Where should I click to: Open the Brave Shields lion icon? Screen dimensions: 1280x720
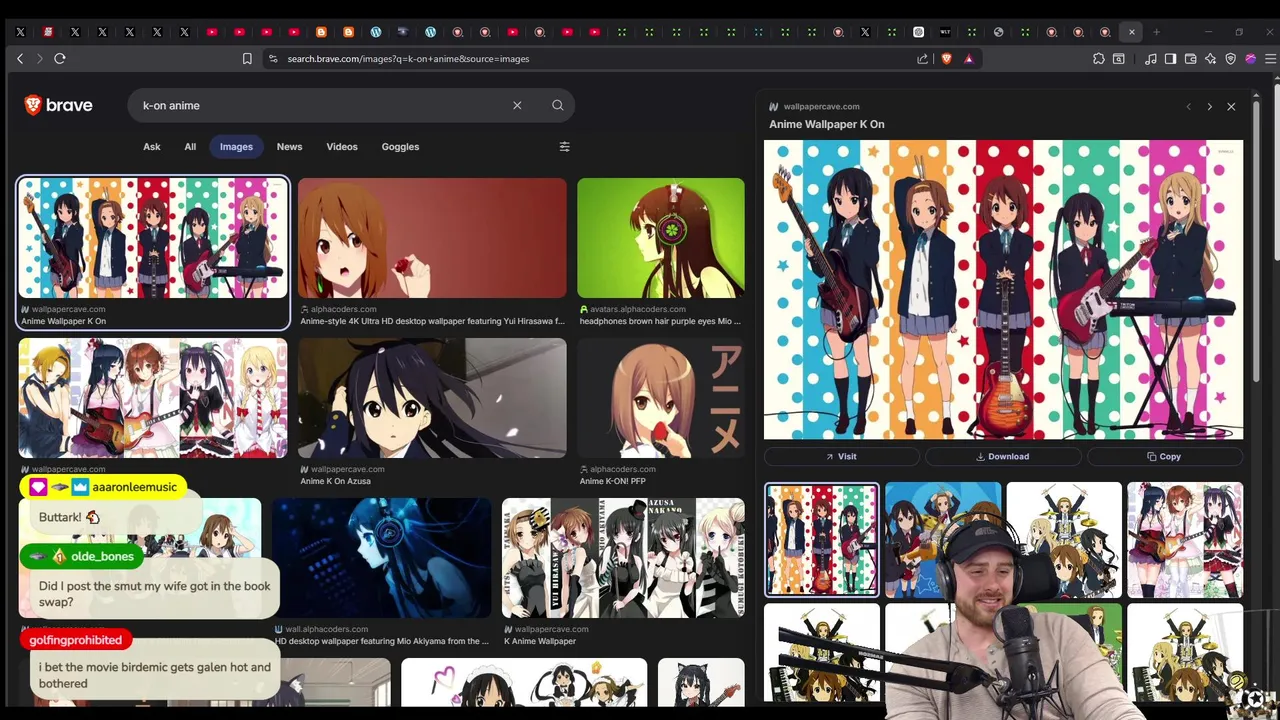coord(946,59)
